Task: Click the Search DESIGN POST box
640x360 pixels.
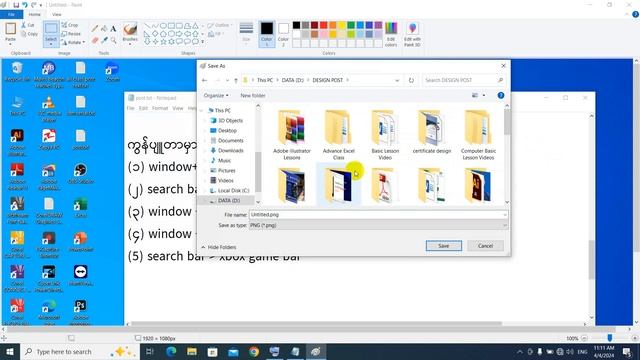Action: click(x=464, y=80)
